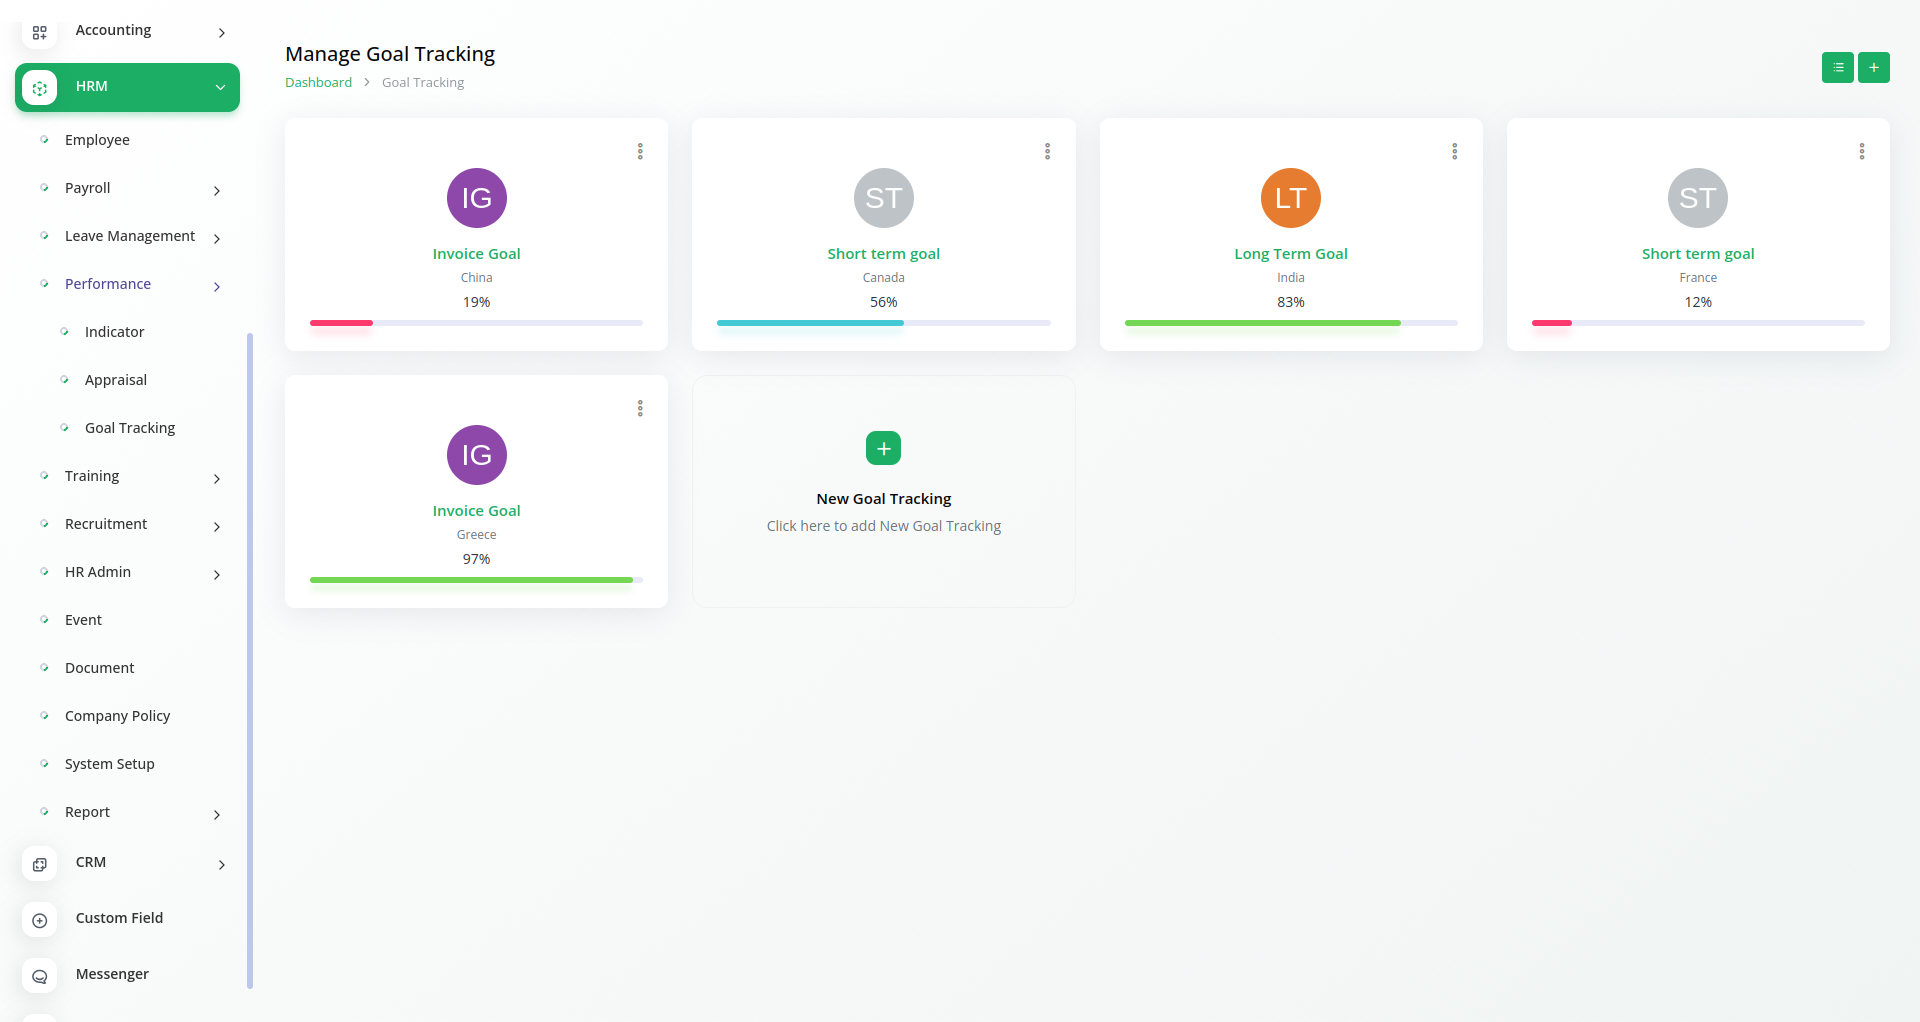This screenshot has height=1022, width=1920.
Task: Expand the Recruitment submenu
Action: [217, 526]
